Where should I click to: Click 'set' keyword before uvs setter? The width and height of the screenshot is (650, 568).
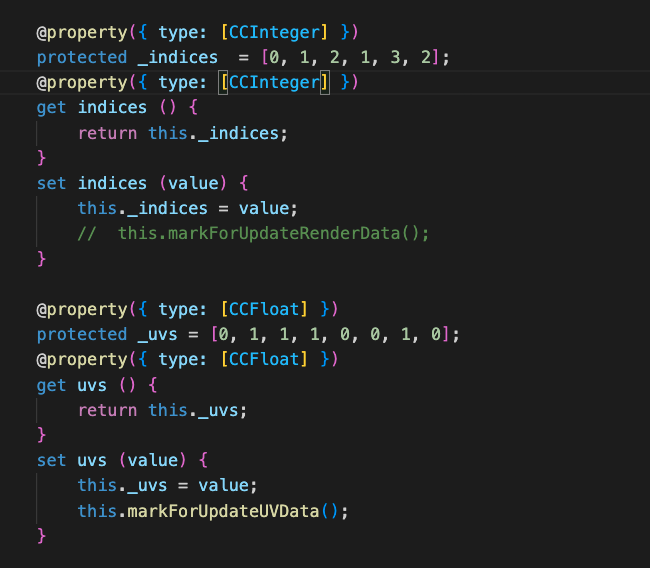[51, 461]
